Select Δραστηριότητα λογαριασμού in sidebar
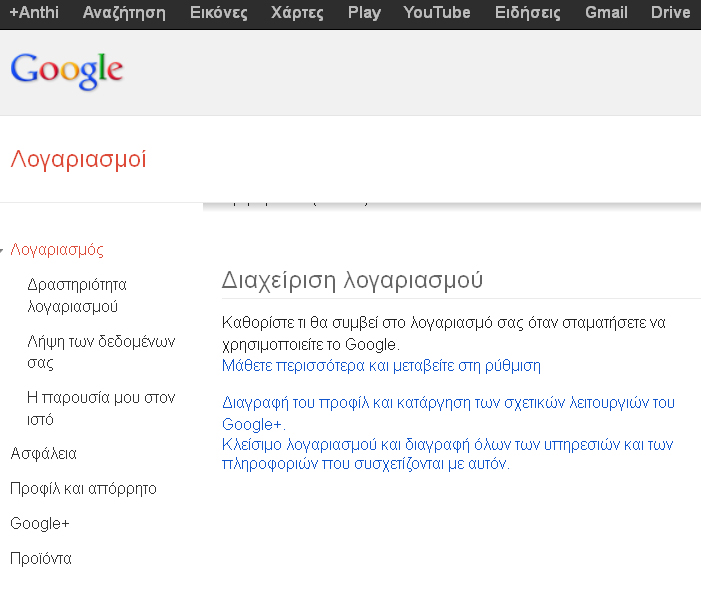The image size is (701, 608). [77, 295]
